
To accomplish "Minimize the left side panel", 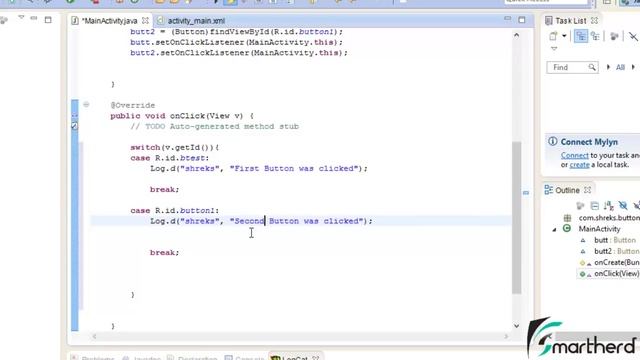I will click(x=34, y=18).
